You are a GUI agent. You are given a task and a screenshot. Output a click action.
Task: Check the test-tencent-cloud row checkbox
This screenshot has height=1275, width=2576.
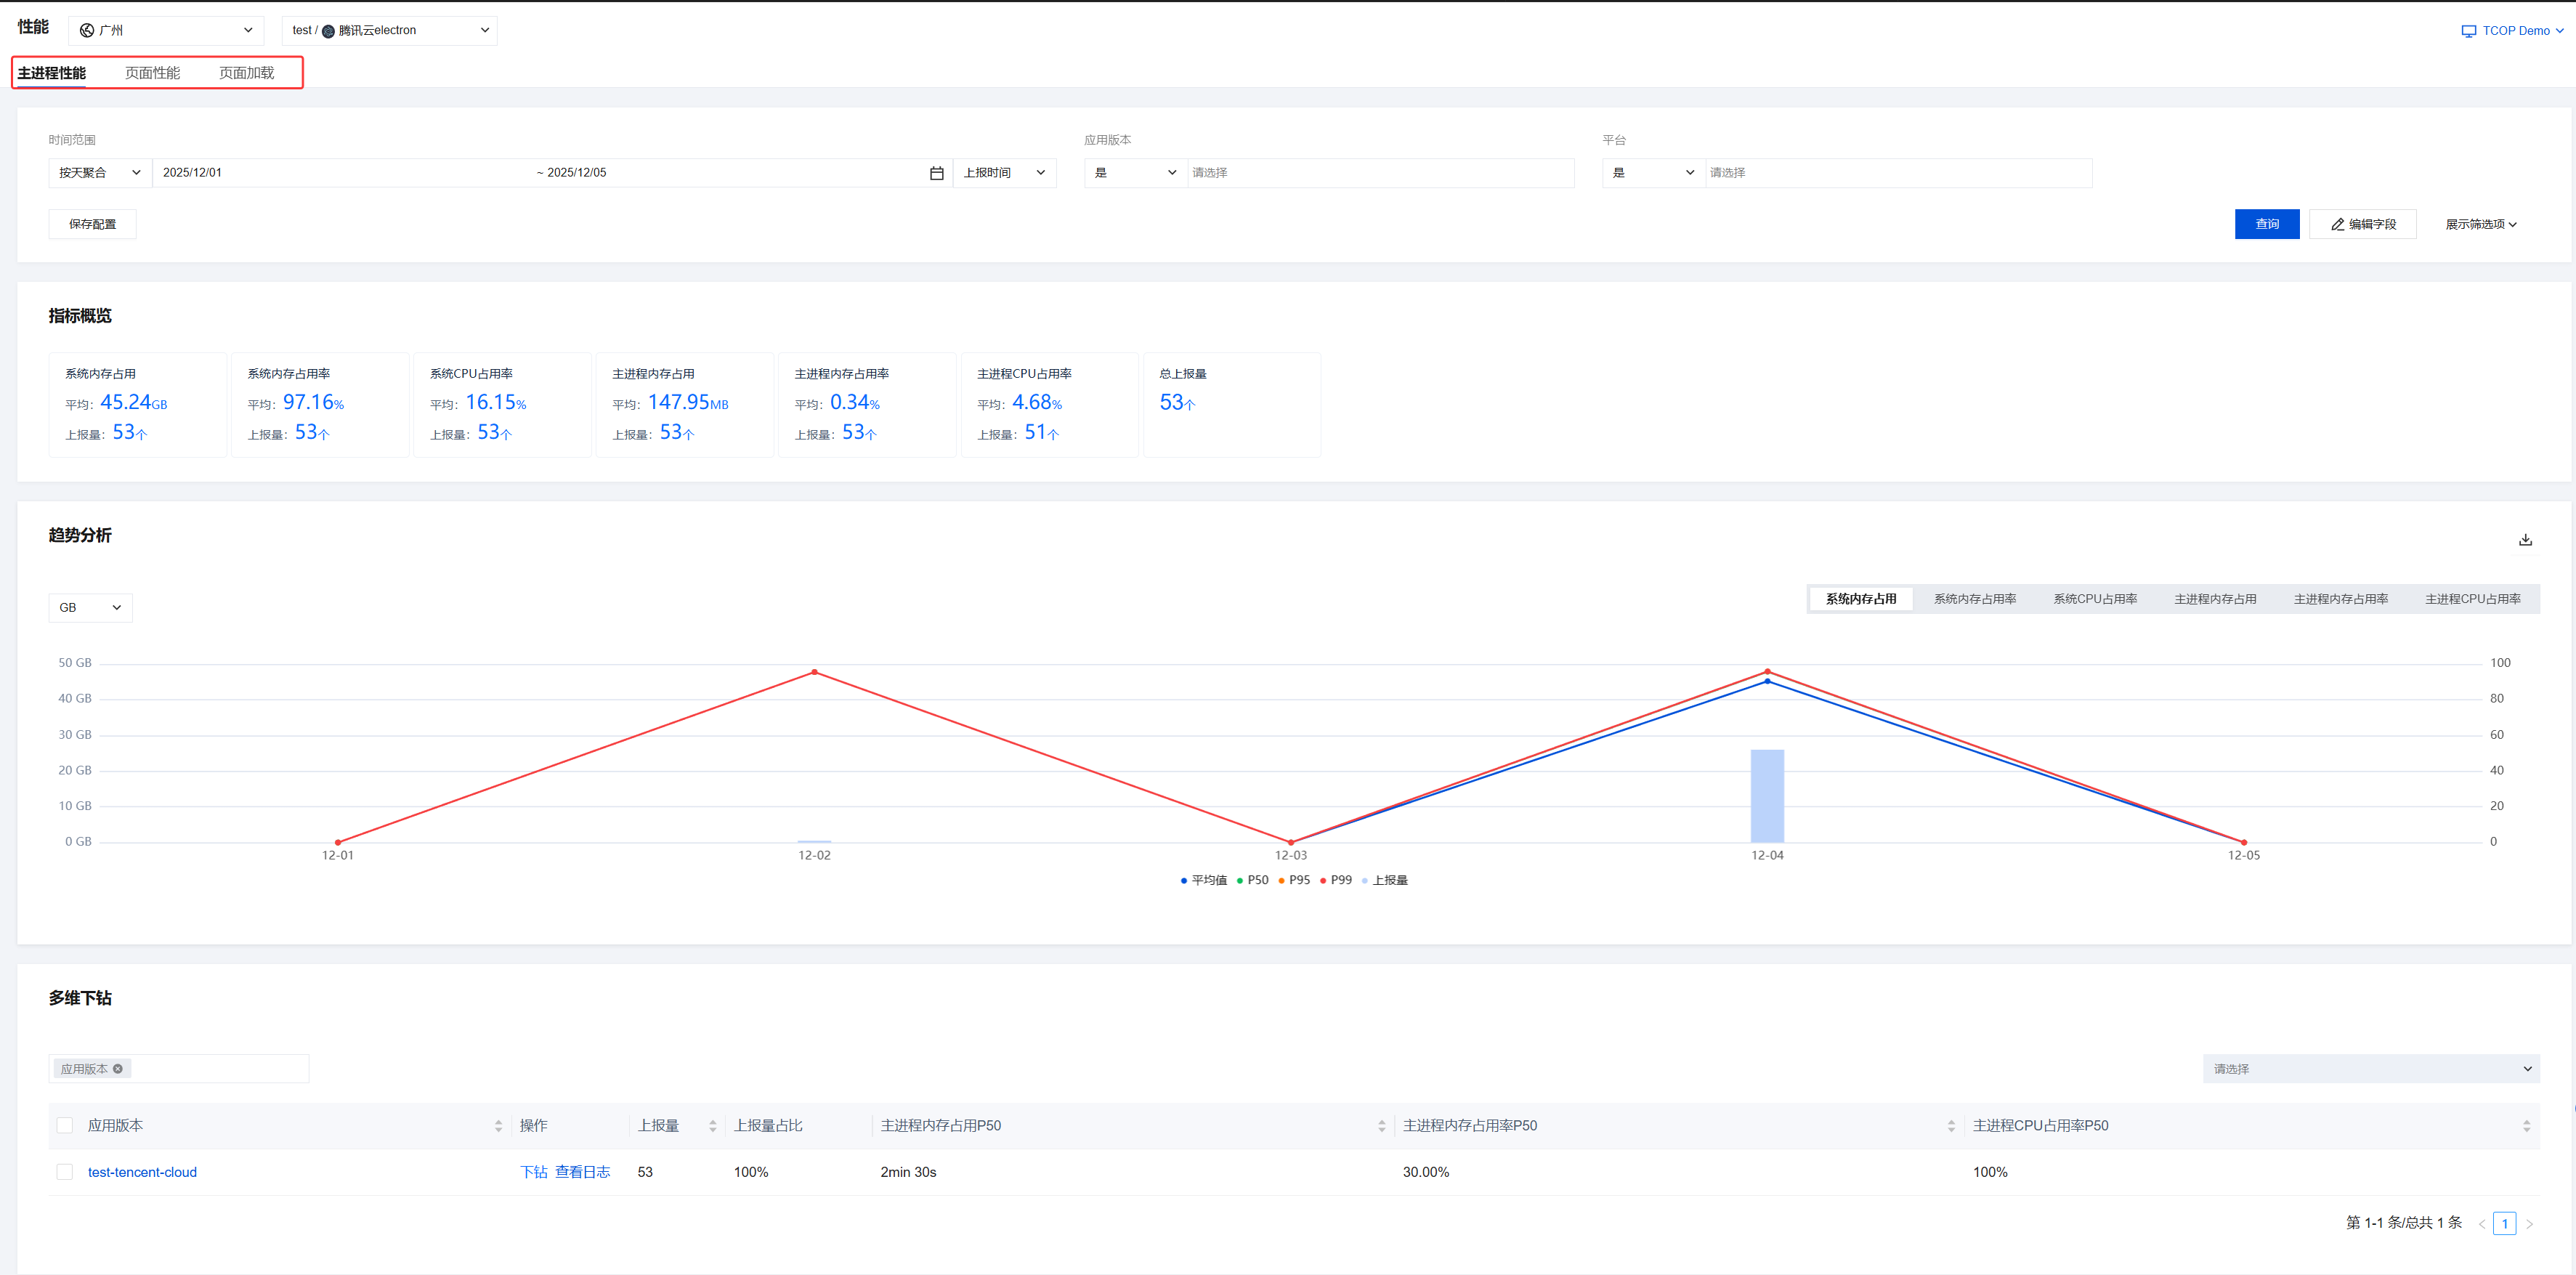pyautogui.click(x=65, y=1172)
